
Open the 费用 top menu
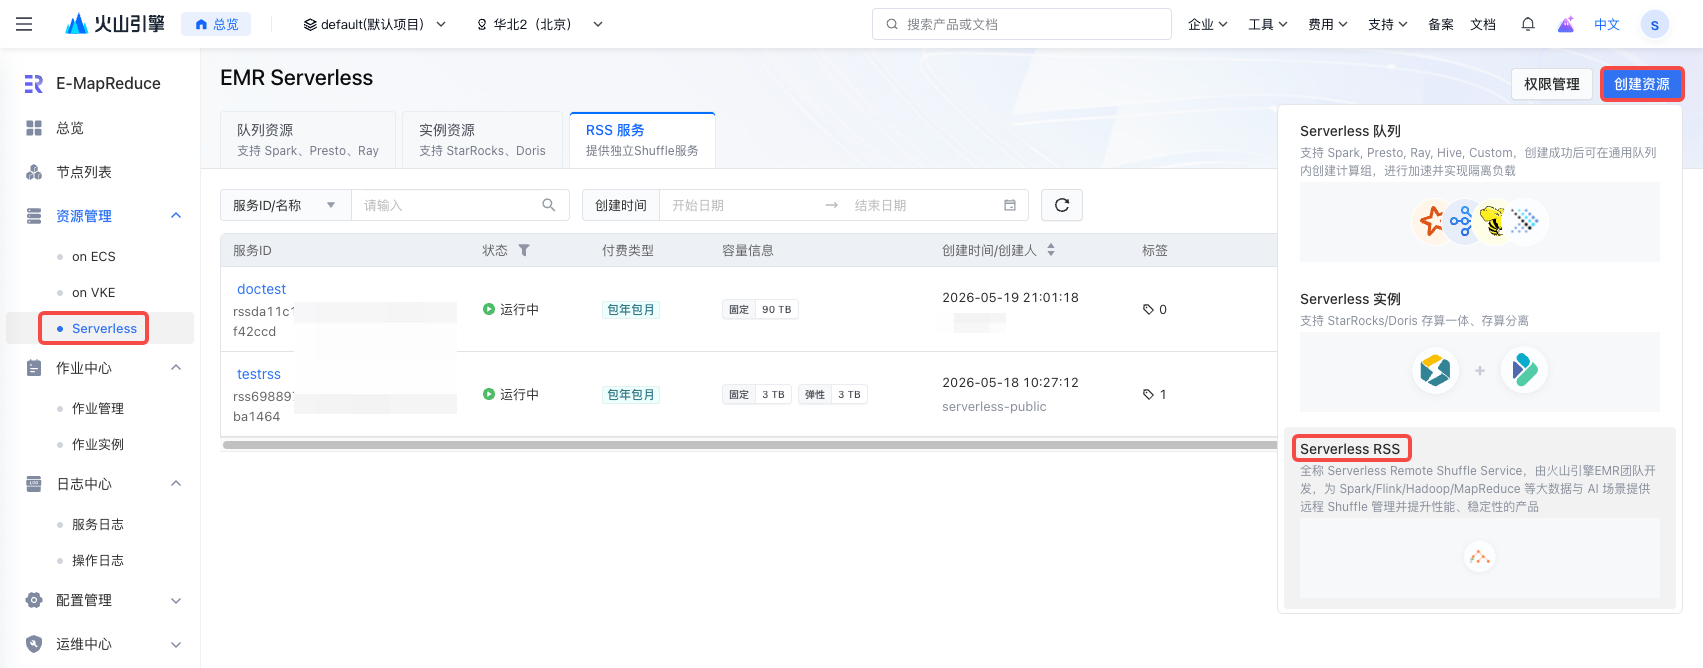pyautogui.click(x=1328, y=24)
